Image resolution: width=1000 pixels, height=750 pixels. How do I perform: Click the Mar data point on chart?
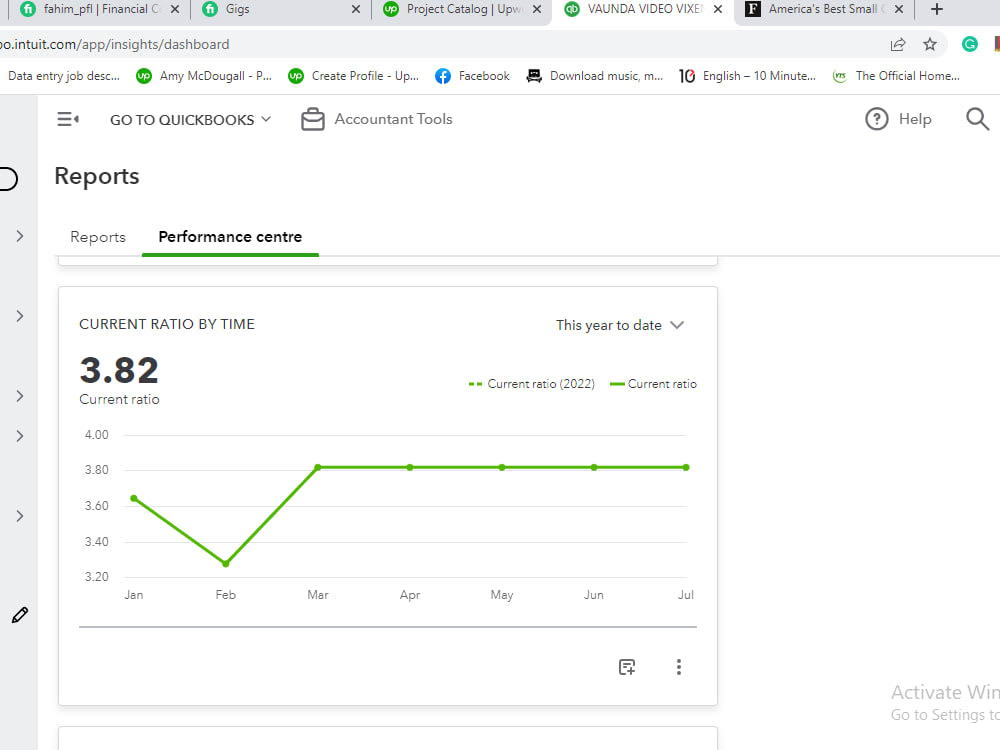pyautogui.click(x=318, y=467)
